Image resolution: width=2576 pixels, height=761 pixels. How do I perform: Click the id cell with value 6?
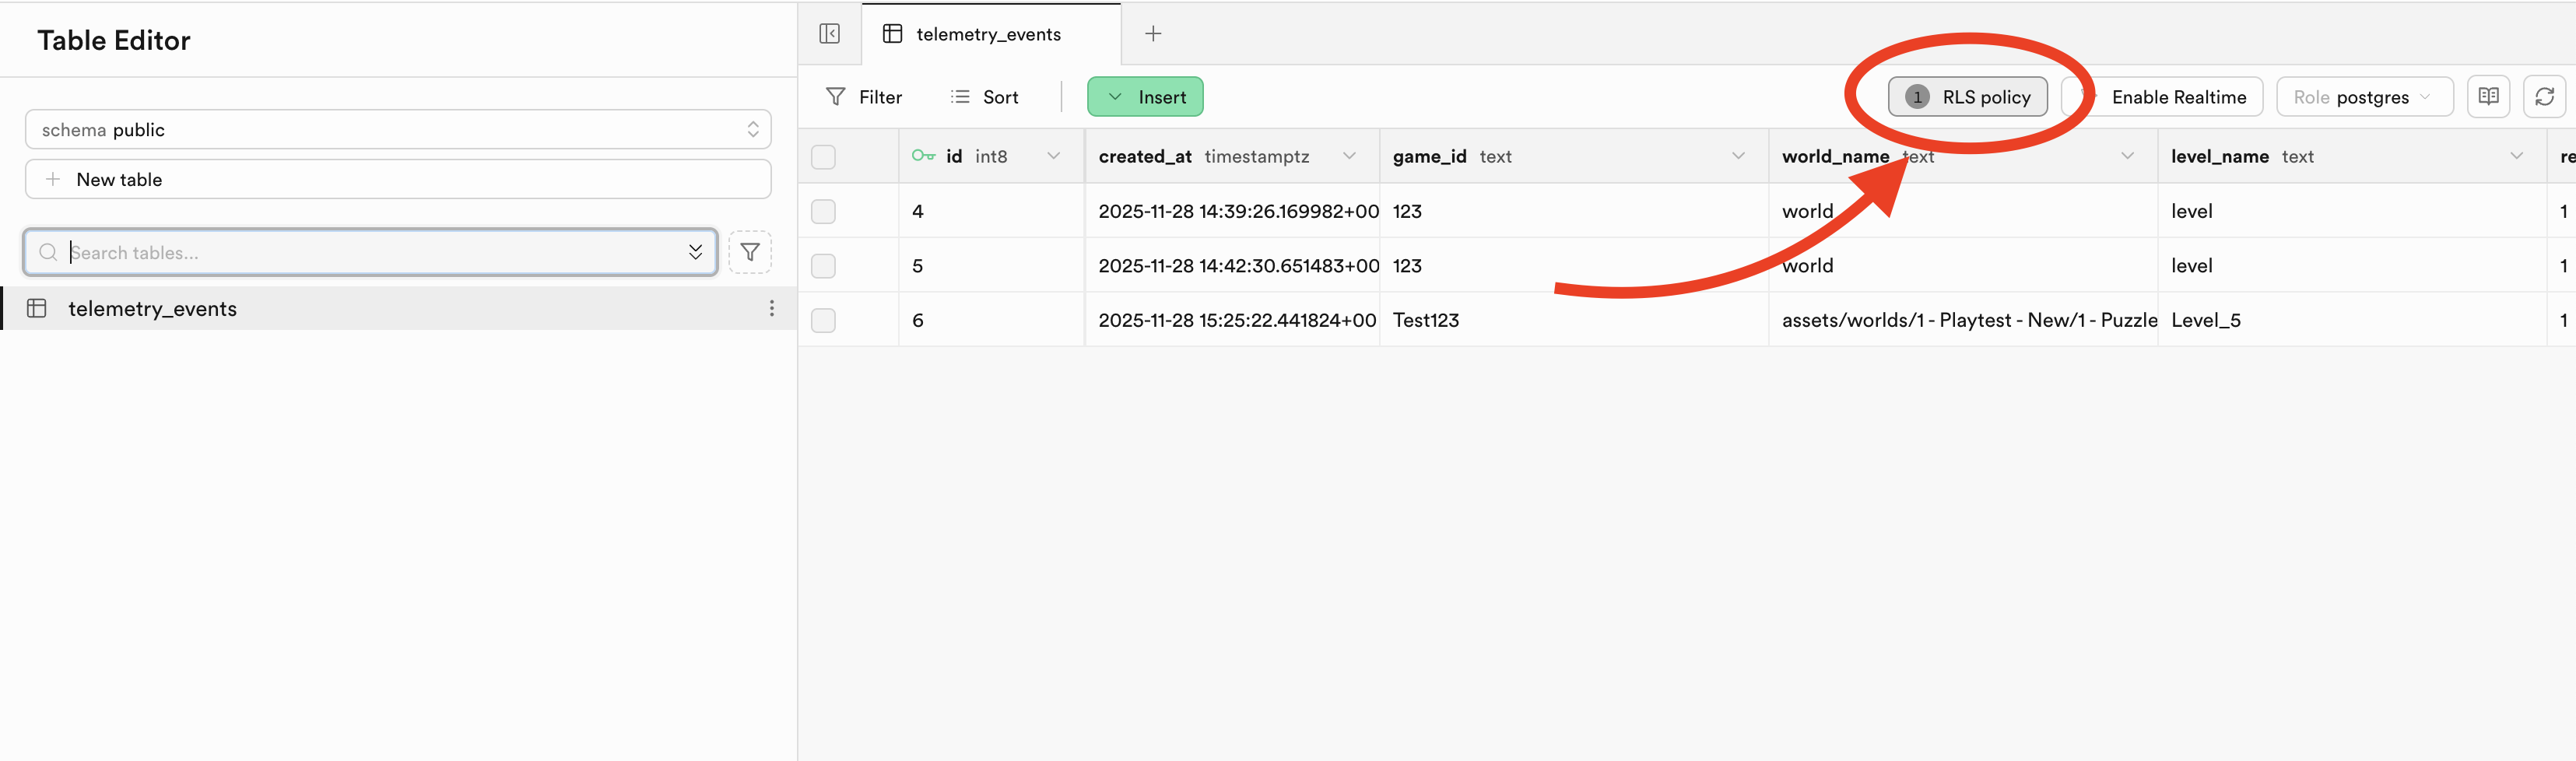coord(991,320)
